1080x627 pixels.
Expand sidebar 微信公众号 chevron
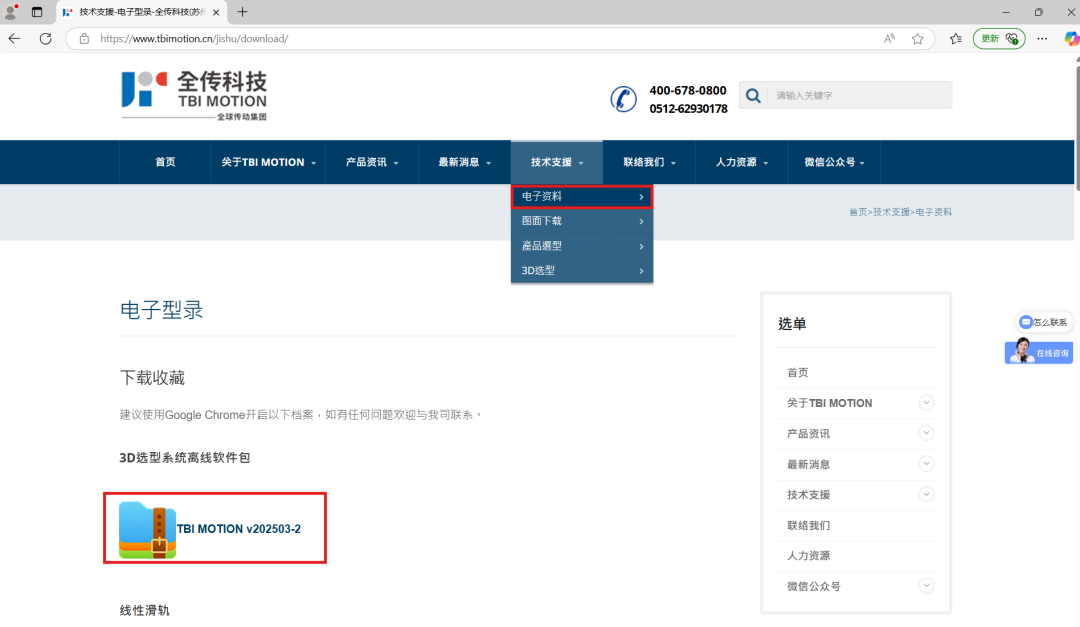click(926, 586)
